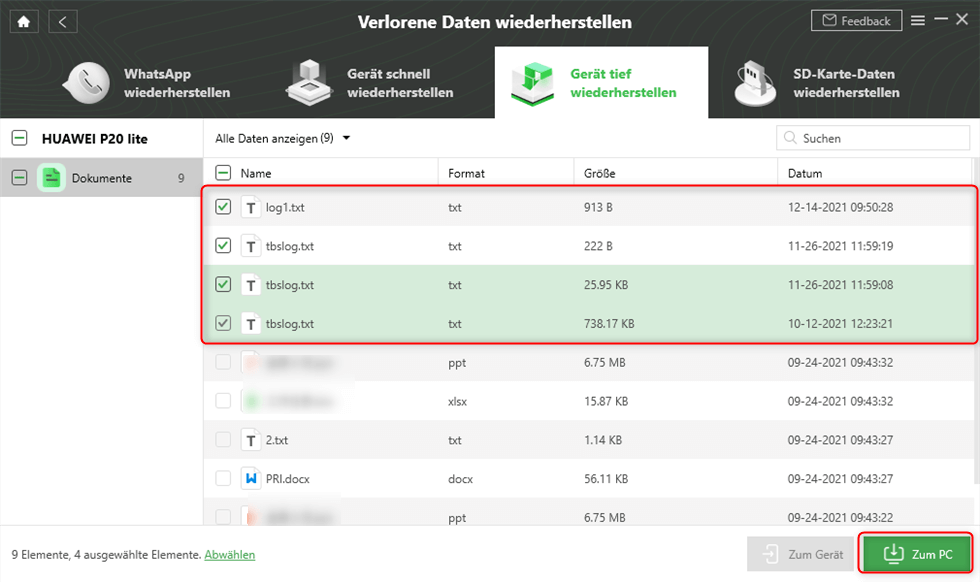980x582 pixels.
Task: Click the file icon of 738.17 KB tbslog.txt
Action: (x=251, y=324)
